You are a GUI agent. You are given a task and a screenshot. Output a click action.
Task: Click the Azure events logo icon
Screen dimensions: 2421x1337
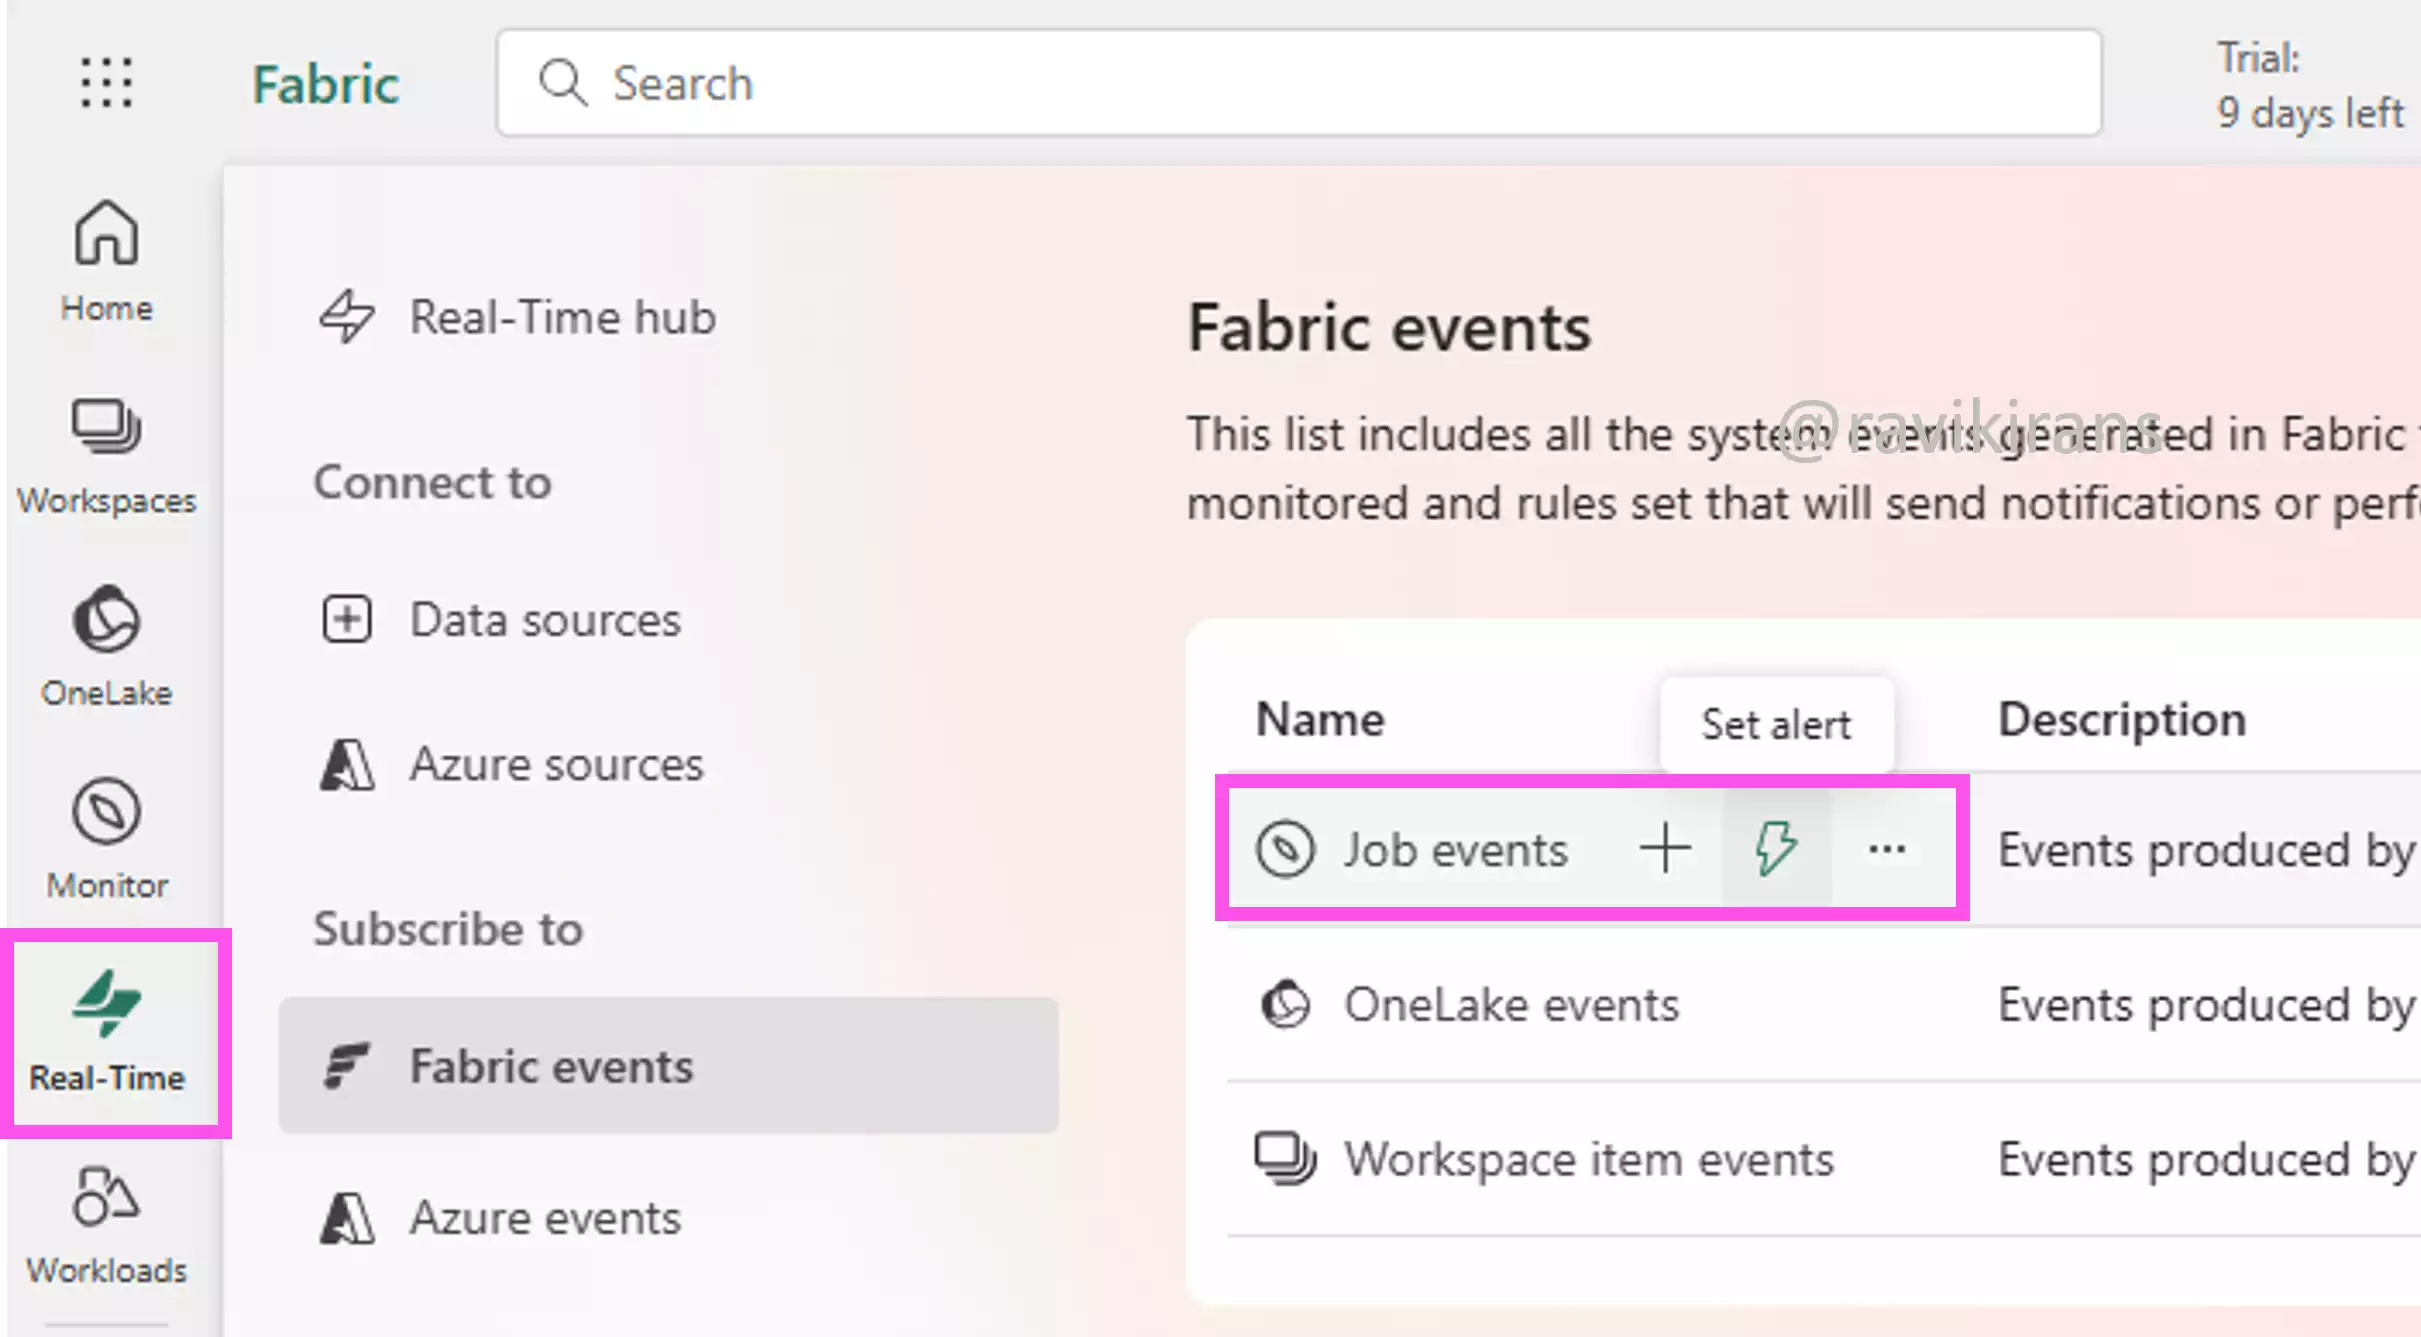(347, 1218)
